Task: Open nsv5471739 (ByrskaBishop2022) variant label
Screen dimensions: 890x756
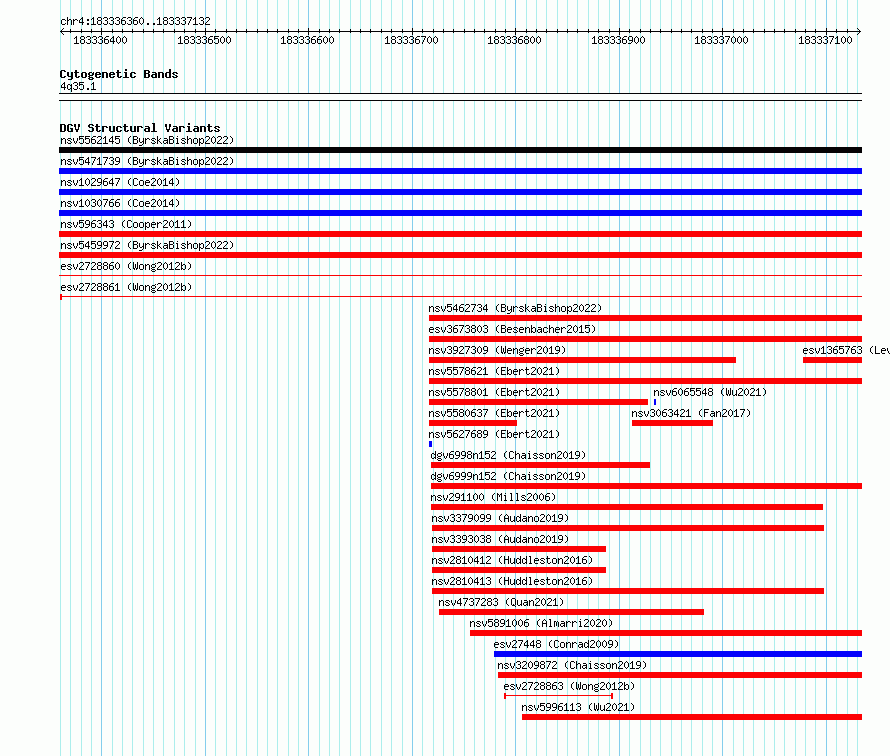Action: point(147,161)
